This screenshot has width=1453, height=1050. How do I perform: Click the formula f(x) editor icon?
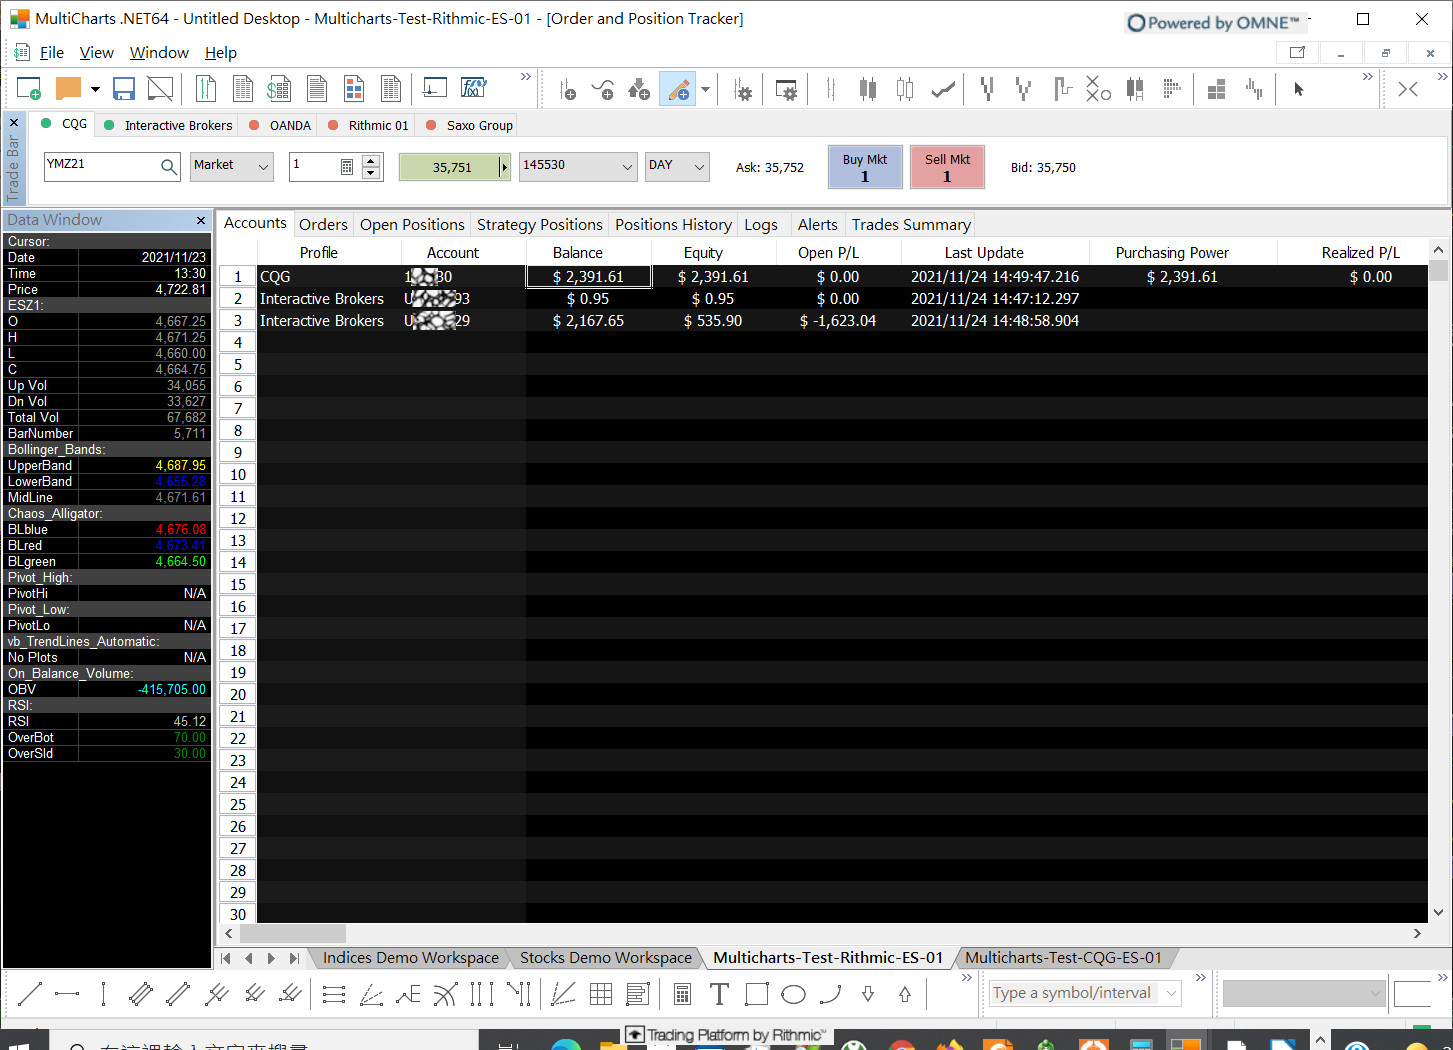point(473,88)
